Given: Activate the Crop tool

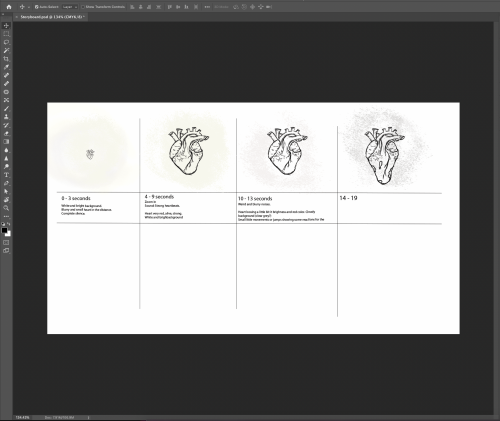Looking at the screenshot, I should tap(6, 59).
